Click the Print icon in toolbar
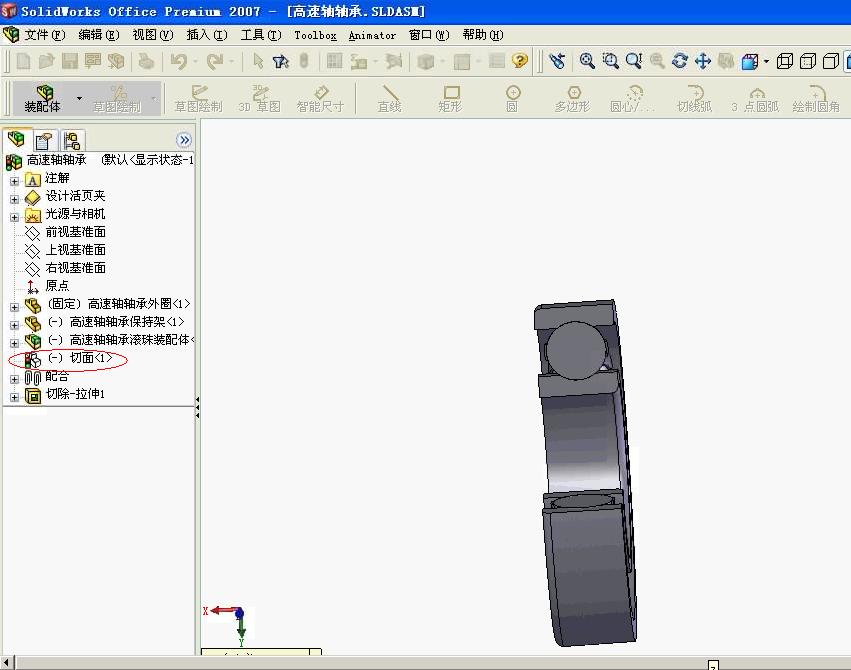 (145, 61)
